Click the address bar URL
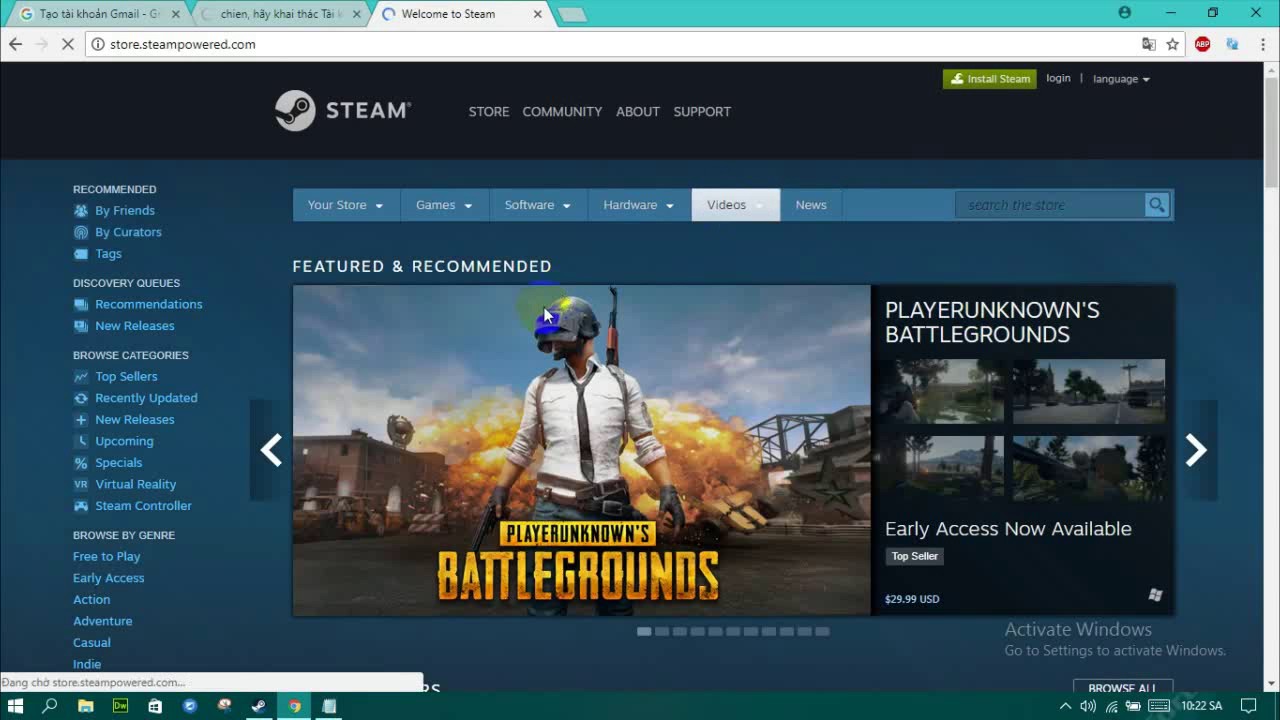The image size is (1280, 720). [182, 44]
